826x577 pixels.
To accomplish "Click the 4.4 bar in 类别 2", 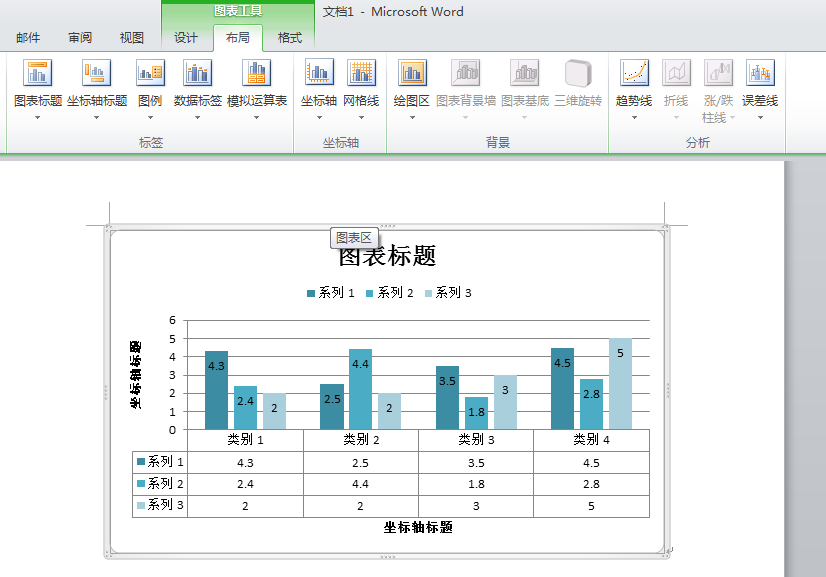I will click(360, 389).
